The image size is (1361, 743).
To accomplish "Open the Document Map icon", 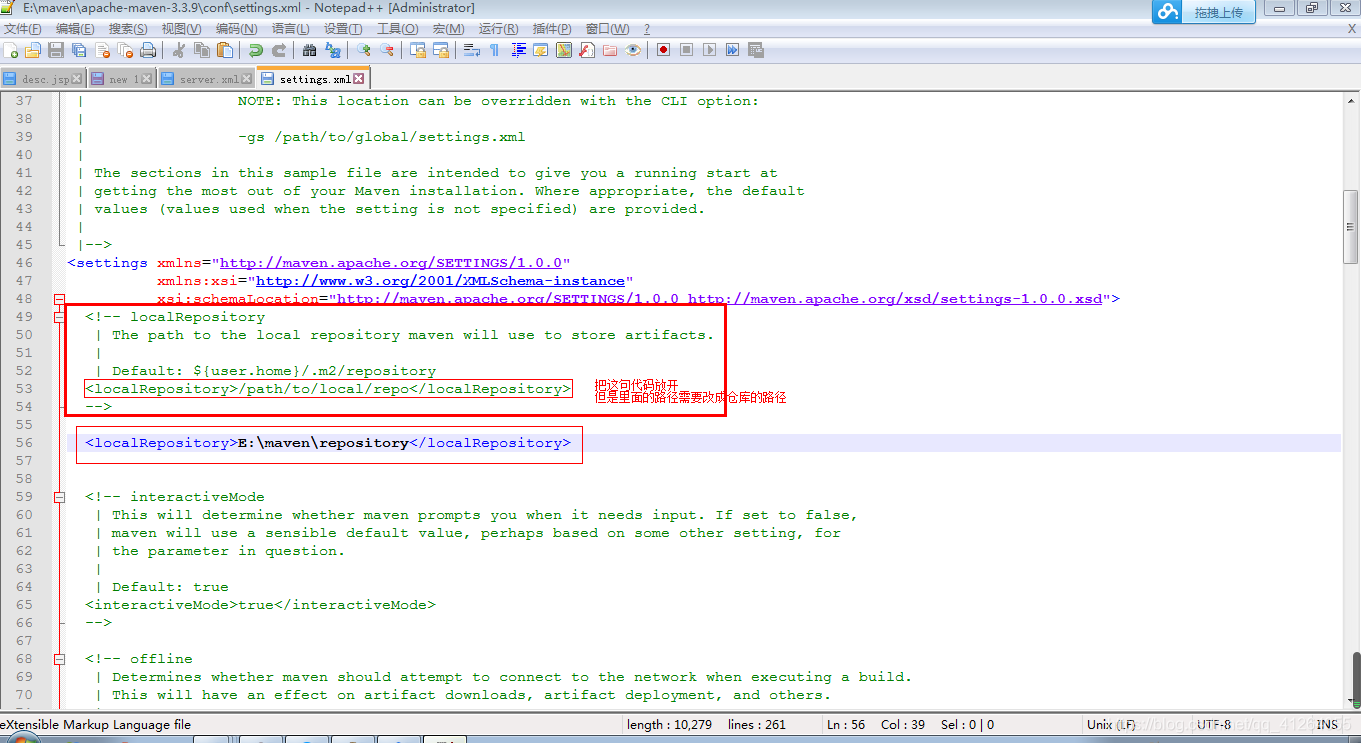I will click(x=564, y=50).
